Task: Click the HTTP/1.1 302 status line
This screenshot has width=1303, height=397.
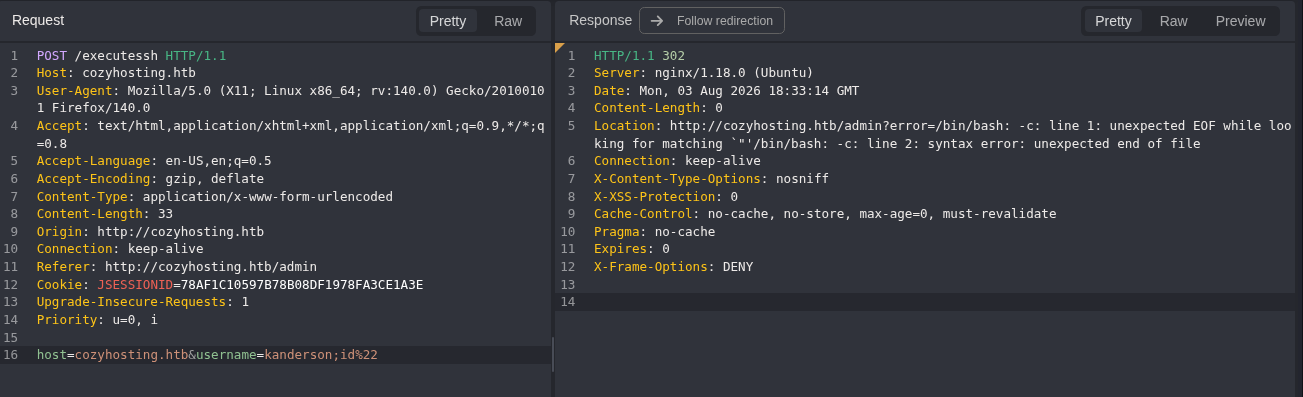Action: (639, 55)
